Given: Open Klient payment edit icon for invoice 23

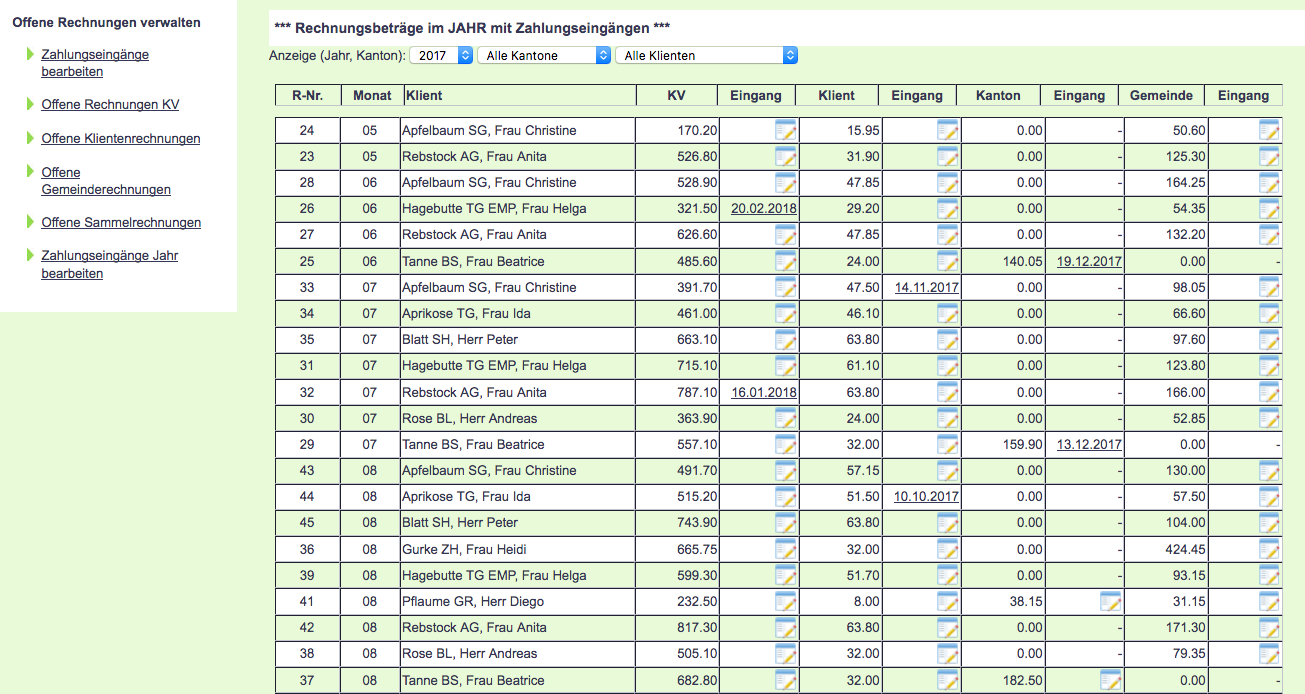Looking at the screenshot, I should [x=947, y=156].
